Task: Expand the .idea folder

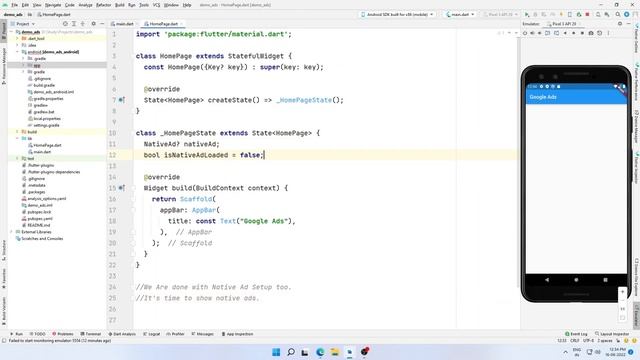Action: (x=17, y=45)
